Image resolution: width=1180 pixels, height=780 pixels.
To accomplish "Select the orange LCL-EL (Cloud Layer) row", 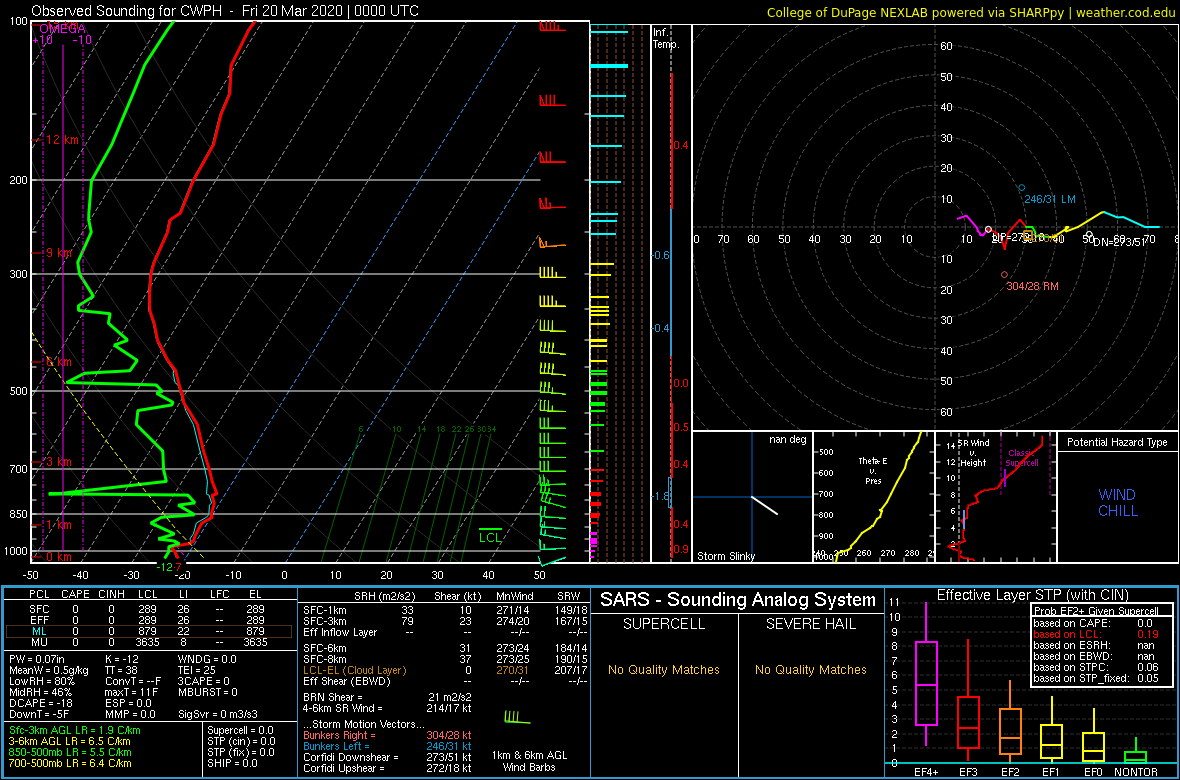I will pyautogui.click(x=444, y=670).
